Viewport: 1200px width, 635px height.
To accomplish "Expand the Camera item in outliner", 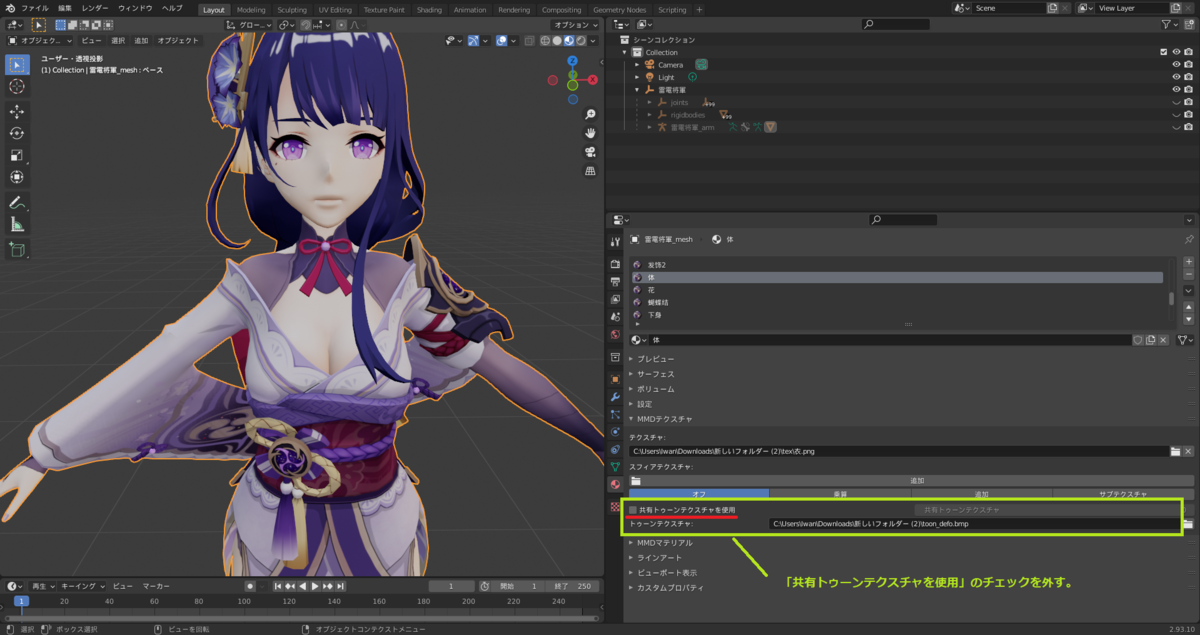I will pos(637,65).
